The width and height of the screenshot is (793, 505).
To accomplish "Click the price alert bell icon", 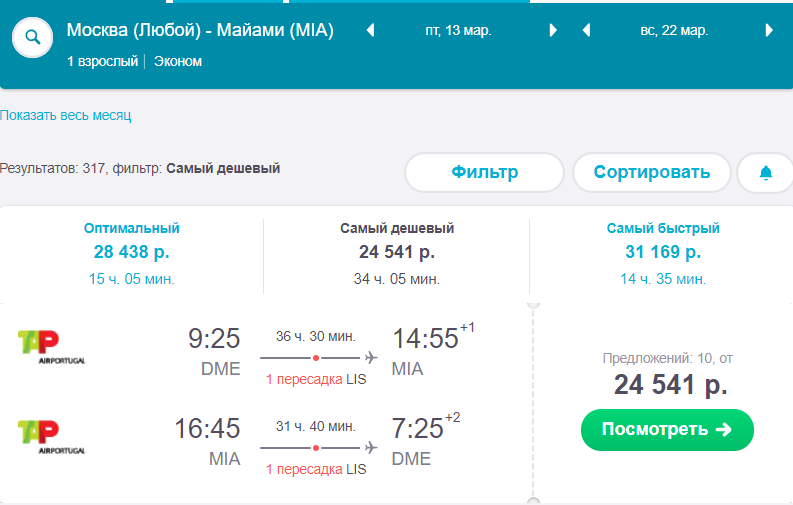I will pos(766,173).
